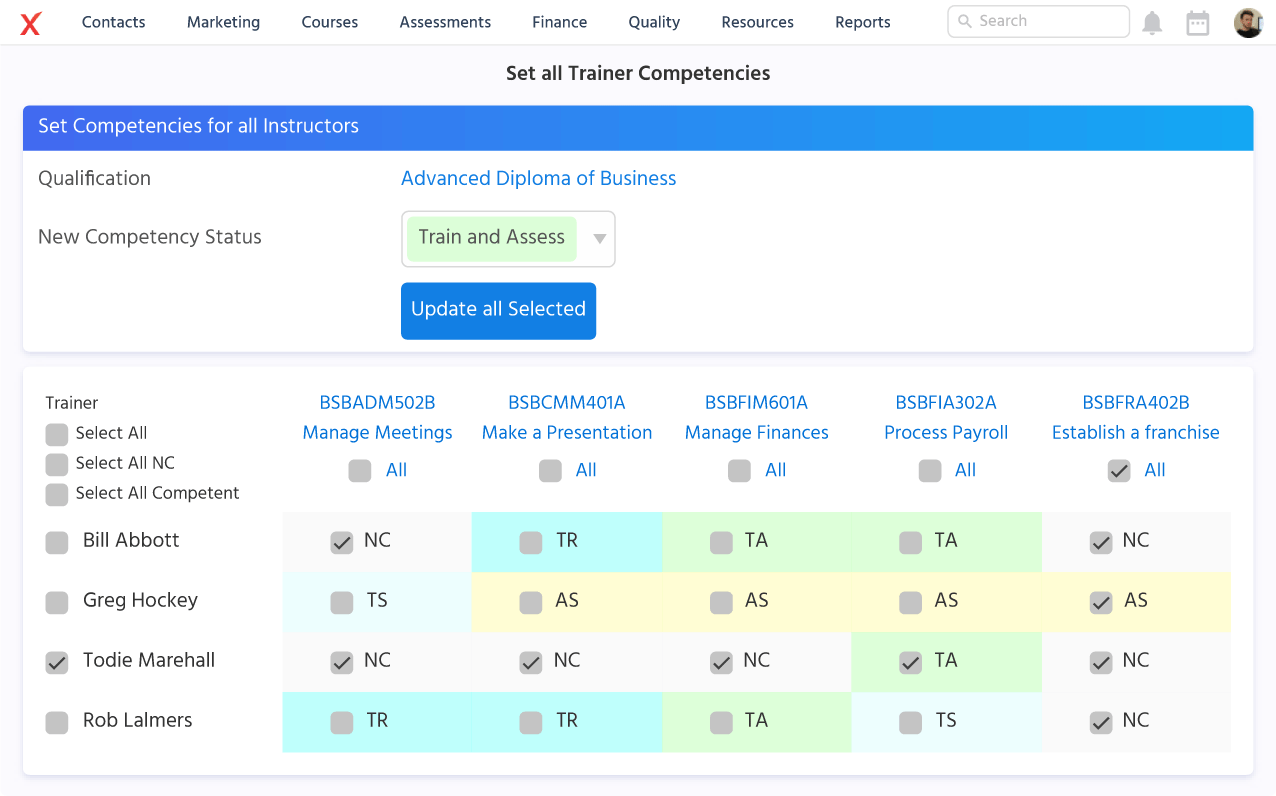Open the BSBADM502B Manage Meetings unit
The width and height of the screenshot is (1276, 796).
click(377, 417)
